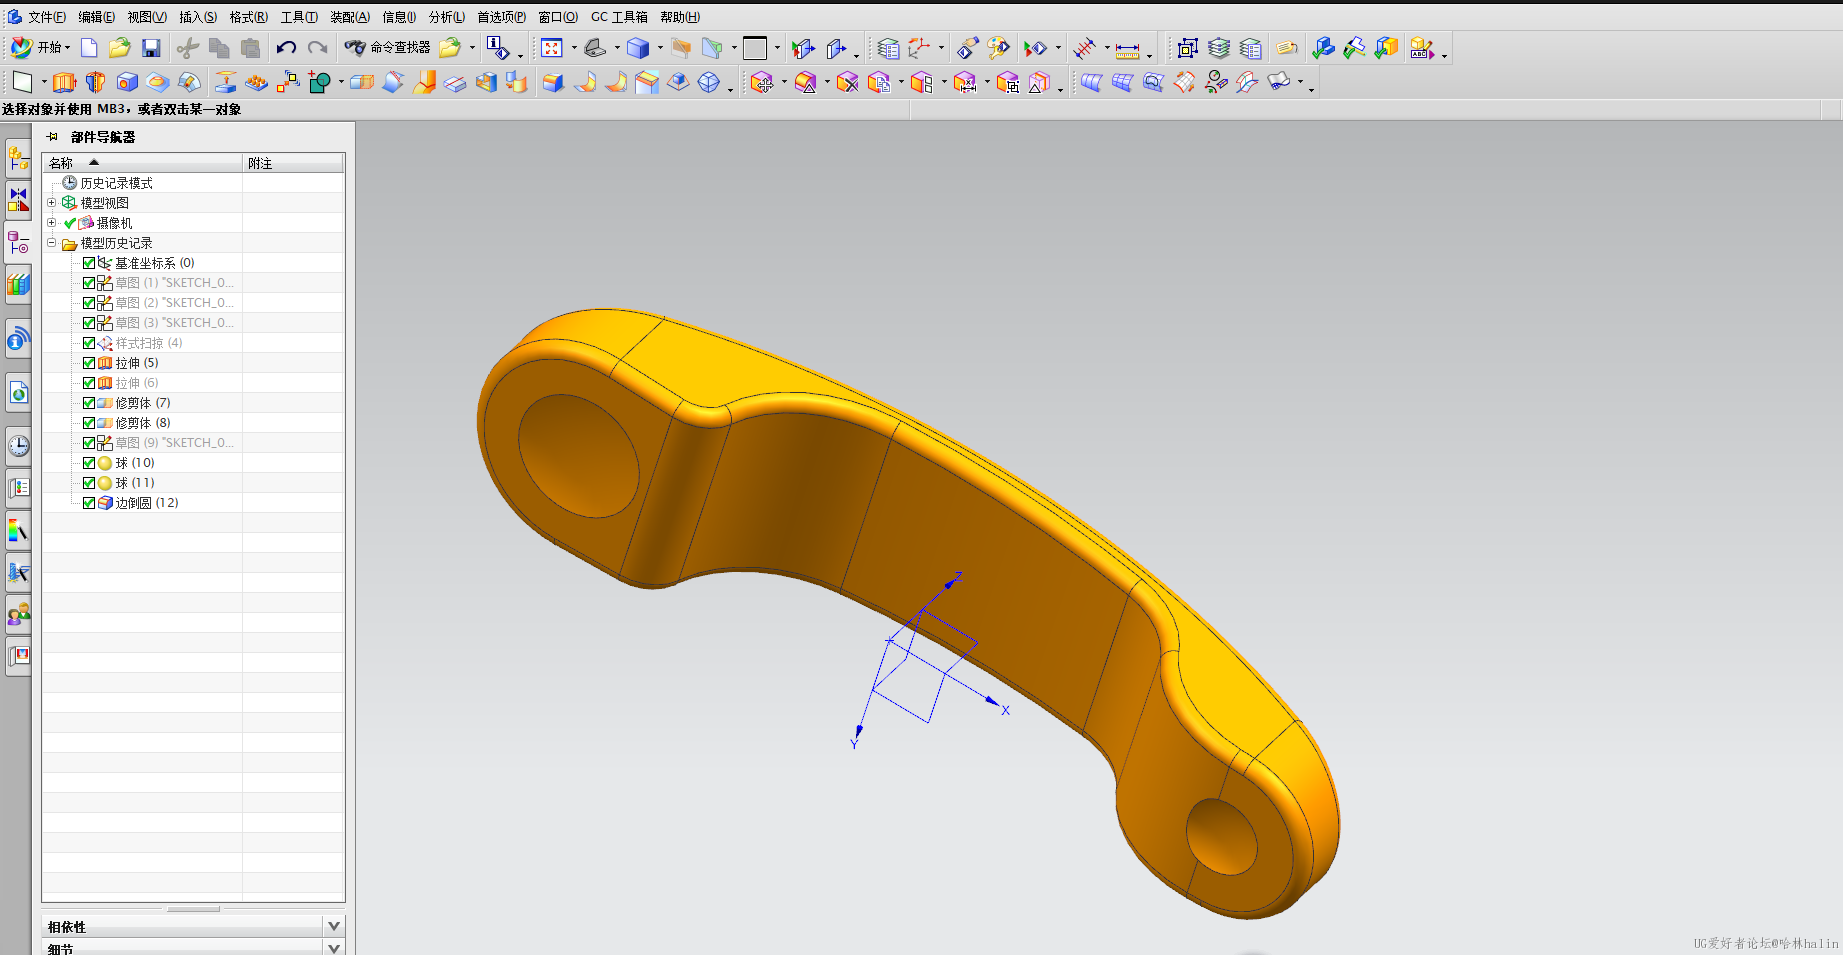Toggle the 拉伸 (6) feature checkbox
The height and width of the screenshot is (955, 1843).
89,383
